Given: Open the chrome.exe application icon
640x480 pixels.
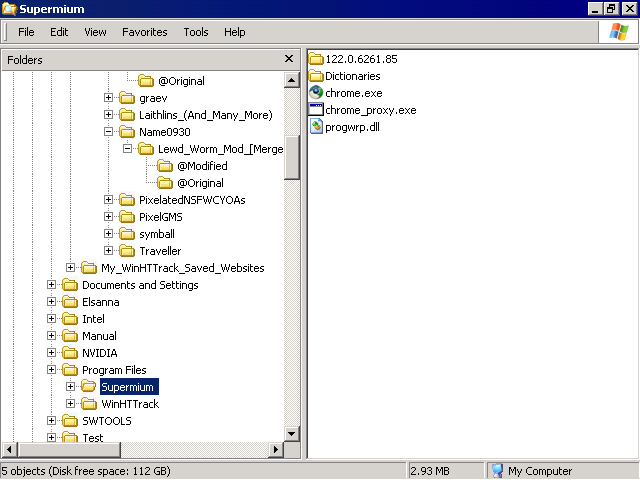Looking at the screenshot, I should point(316,93).
